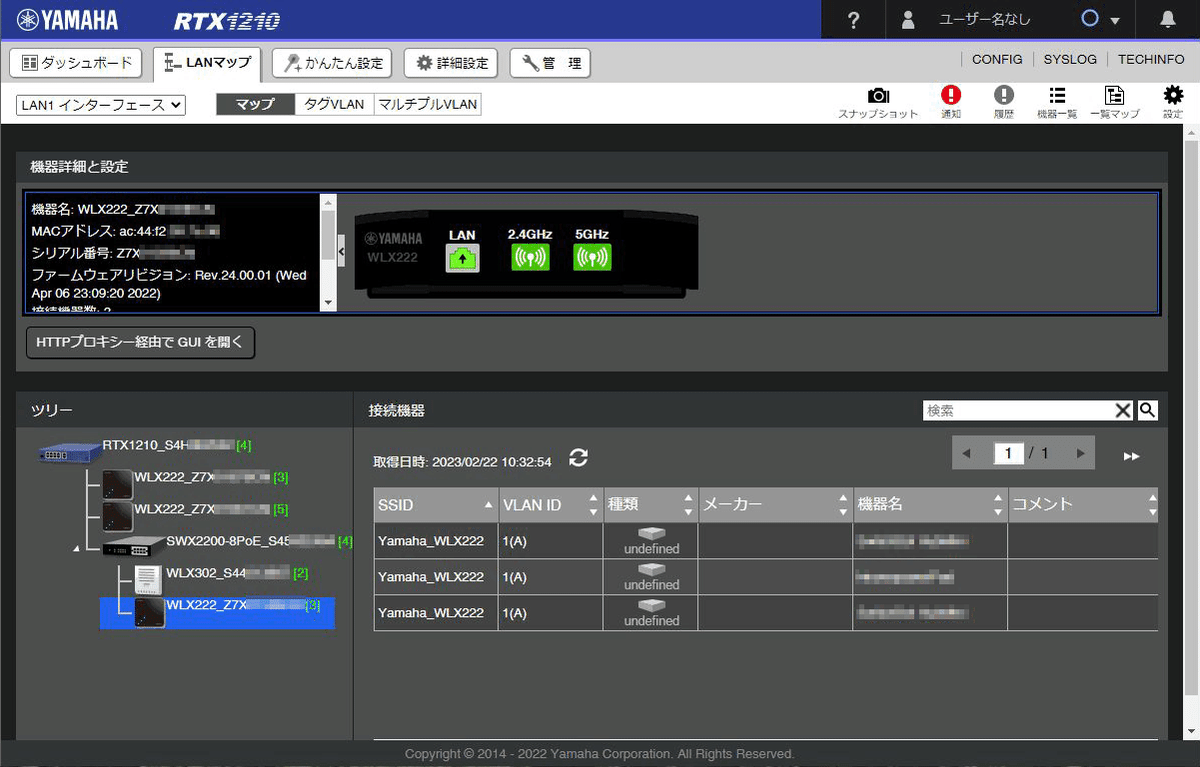View the 履歴 history icon
Image resolution: width=1200 pixels, height=767 pixels.
[1003, 95]
